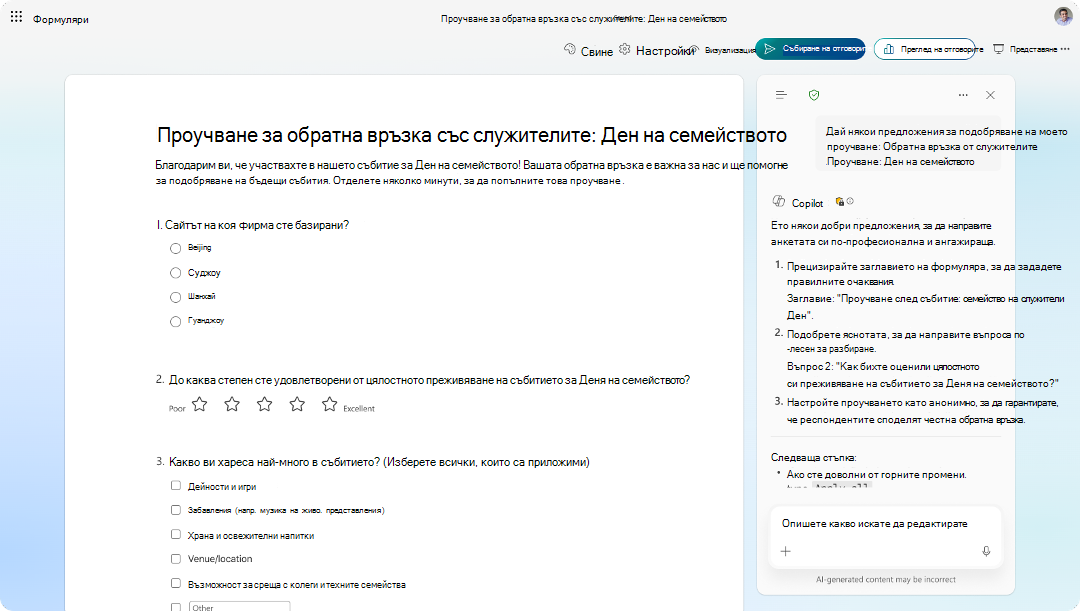Check the Забавления checkbox
Image resolution: width=1080 pixels, height=612 pixels.
[x=176, y=510]
